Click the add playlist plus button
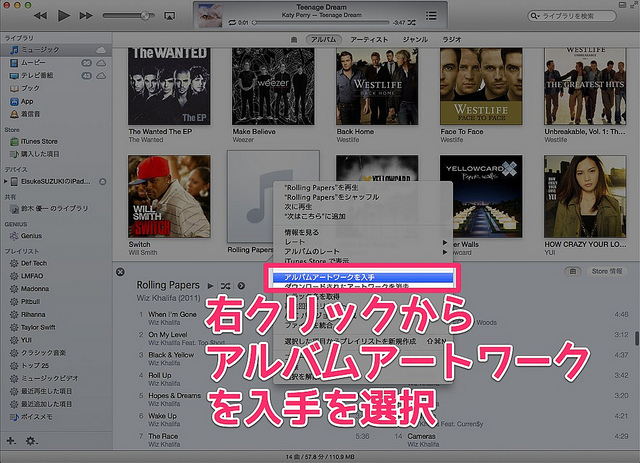This screenshot has height=463, width=640. coord(11,441)
